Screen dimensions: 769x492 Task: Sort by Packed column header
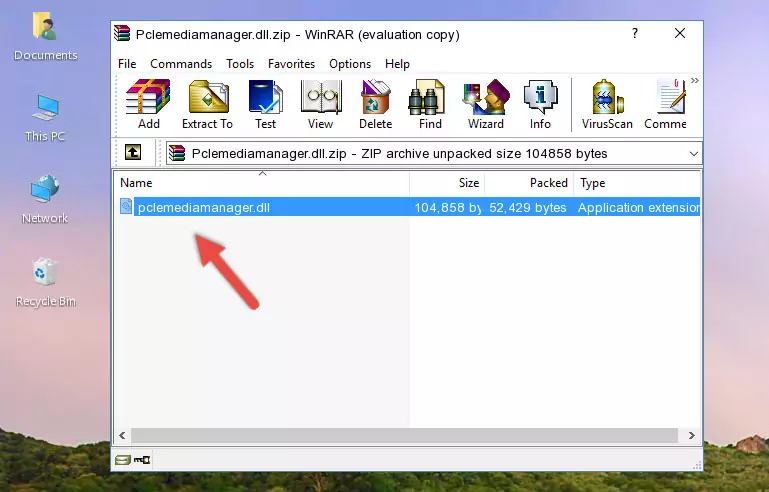pos(529,182)
